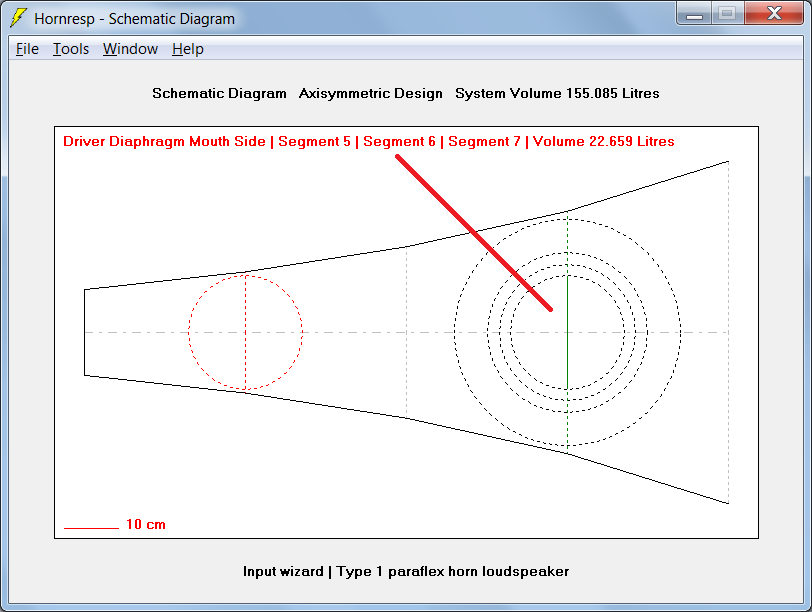Click the 'Segment 7' red label
The width and height of the screenshot is (812, 612).
tap(484, 141)
